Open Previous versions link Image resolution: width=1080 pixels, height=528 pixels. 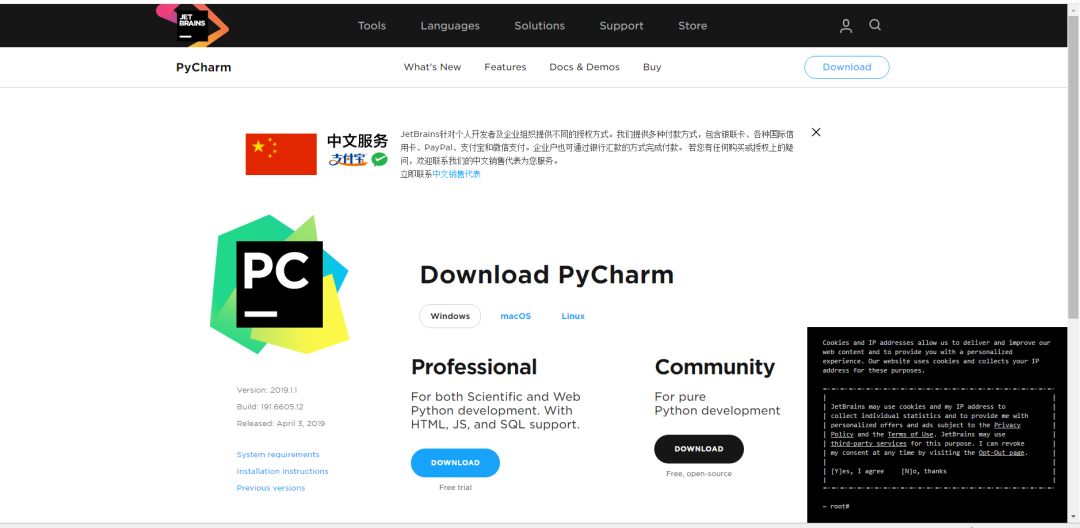tap(271, 488)
